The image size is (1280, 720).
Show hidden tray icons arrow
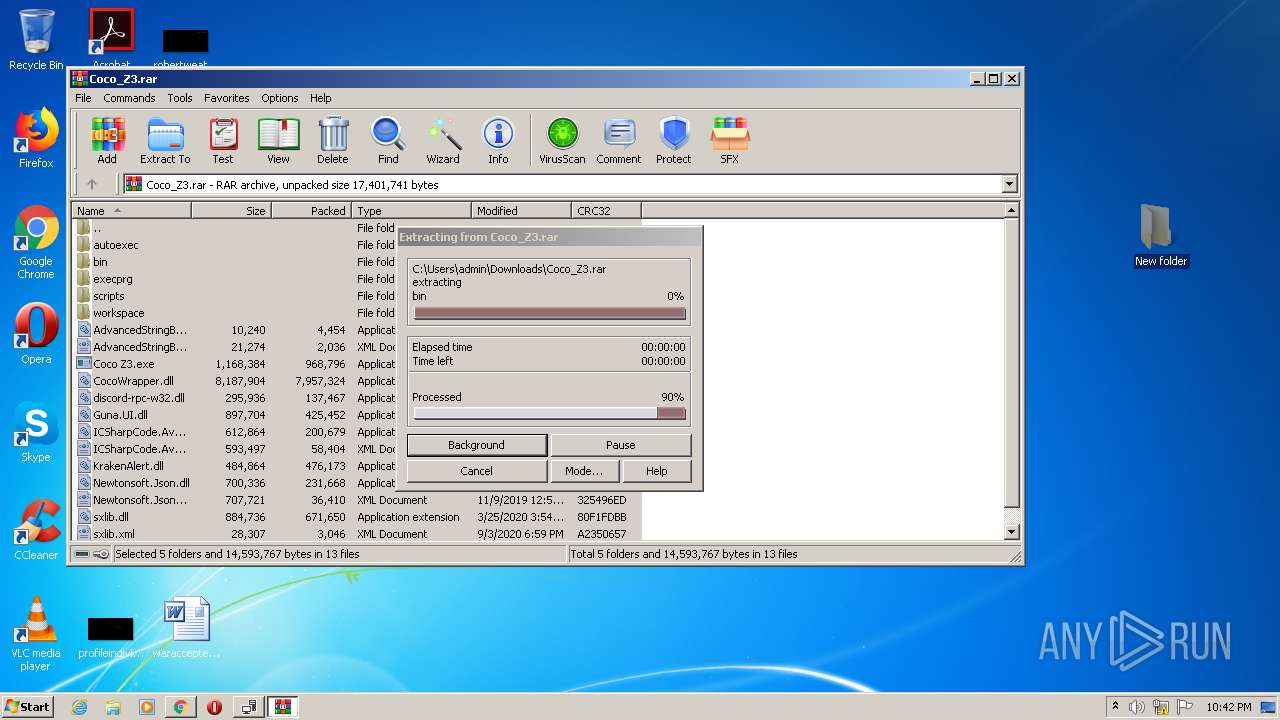[x=1115, y=707]
